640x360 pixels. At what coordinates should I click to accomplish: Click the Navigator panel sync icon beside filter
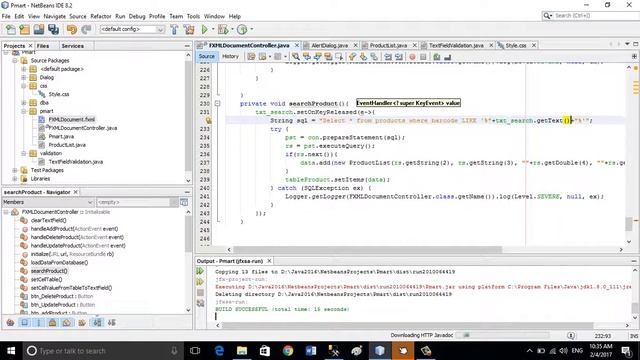(x=184, y=202)
